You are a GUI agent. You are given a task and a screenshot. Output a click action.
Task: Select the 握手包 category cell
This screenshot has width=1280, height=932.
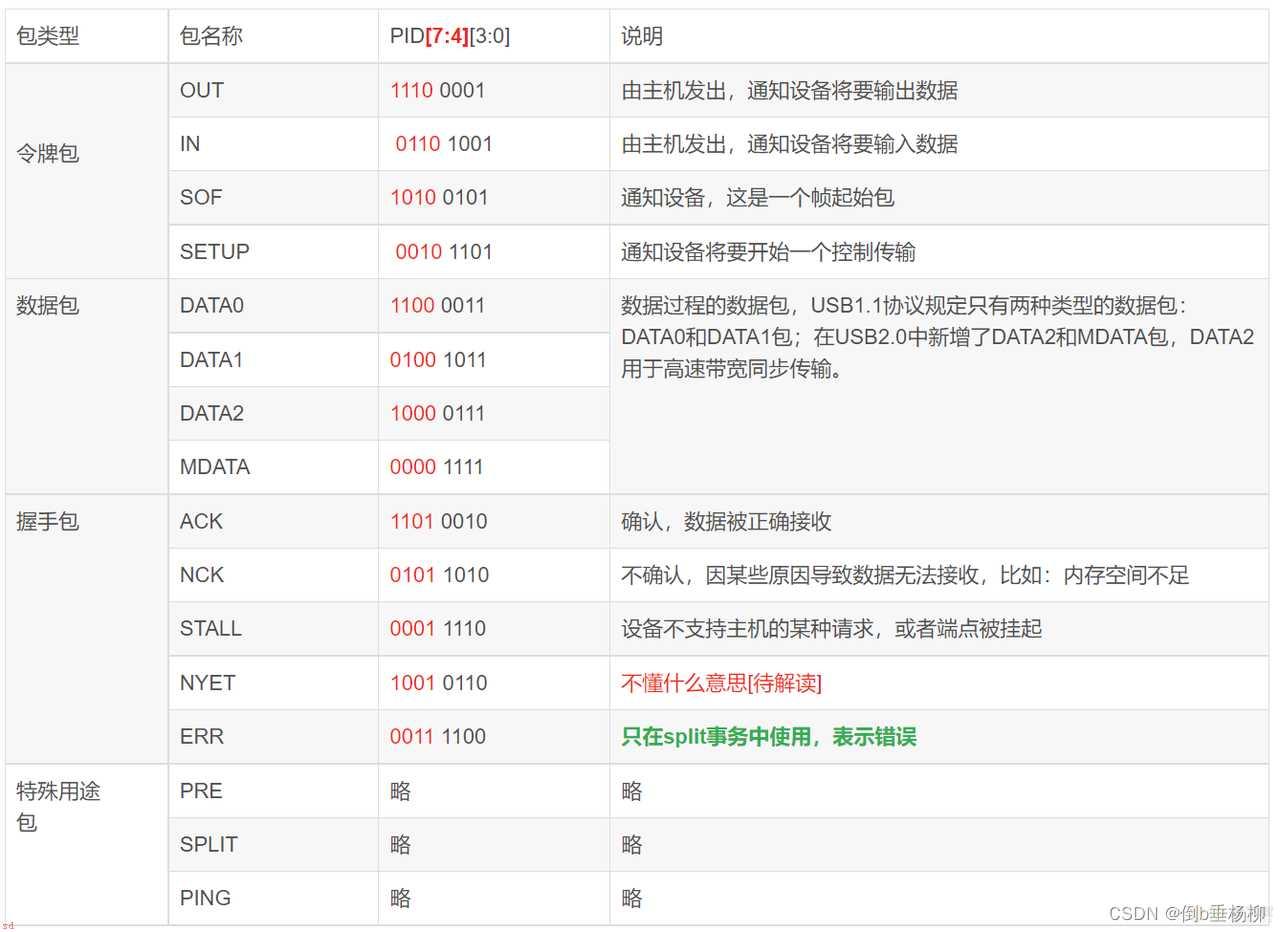click(87, 629)
